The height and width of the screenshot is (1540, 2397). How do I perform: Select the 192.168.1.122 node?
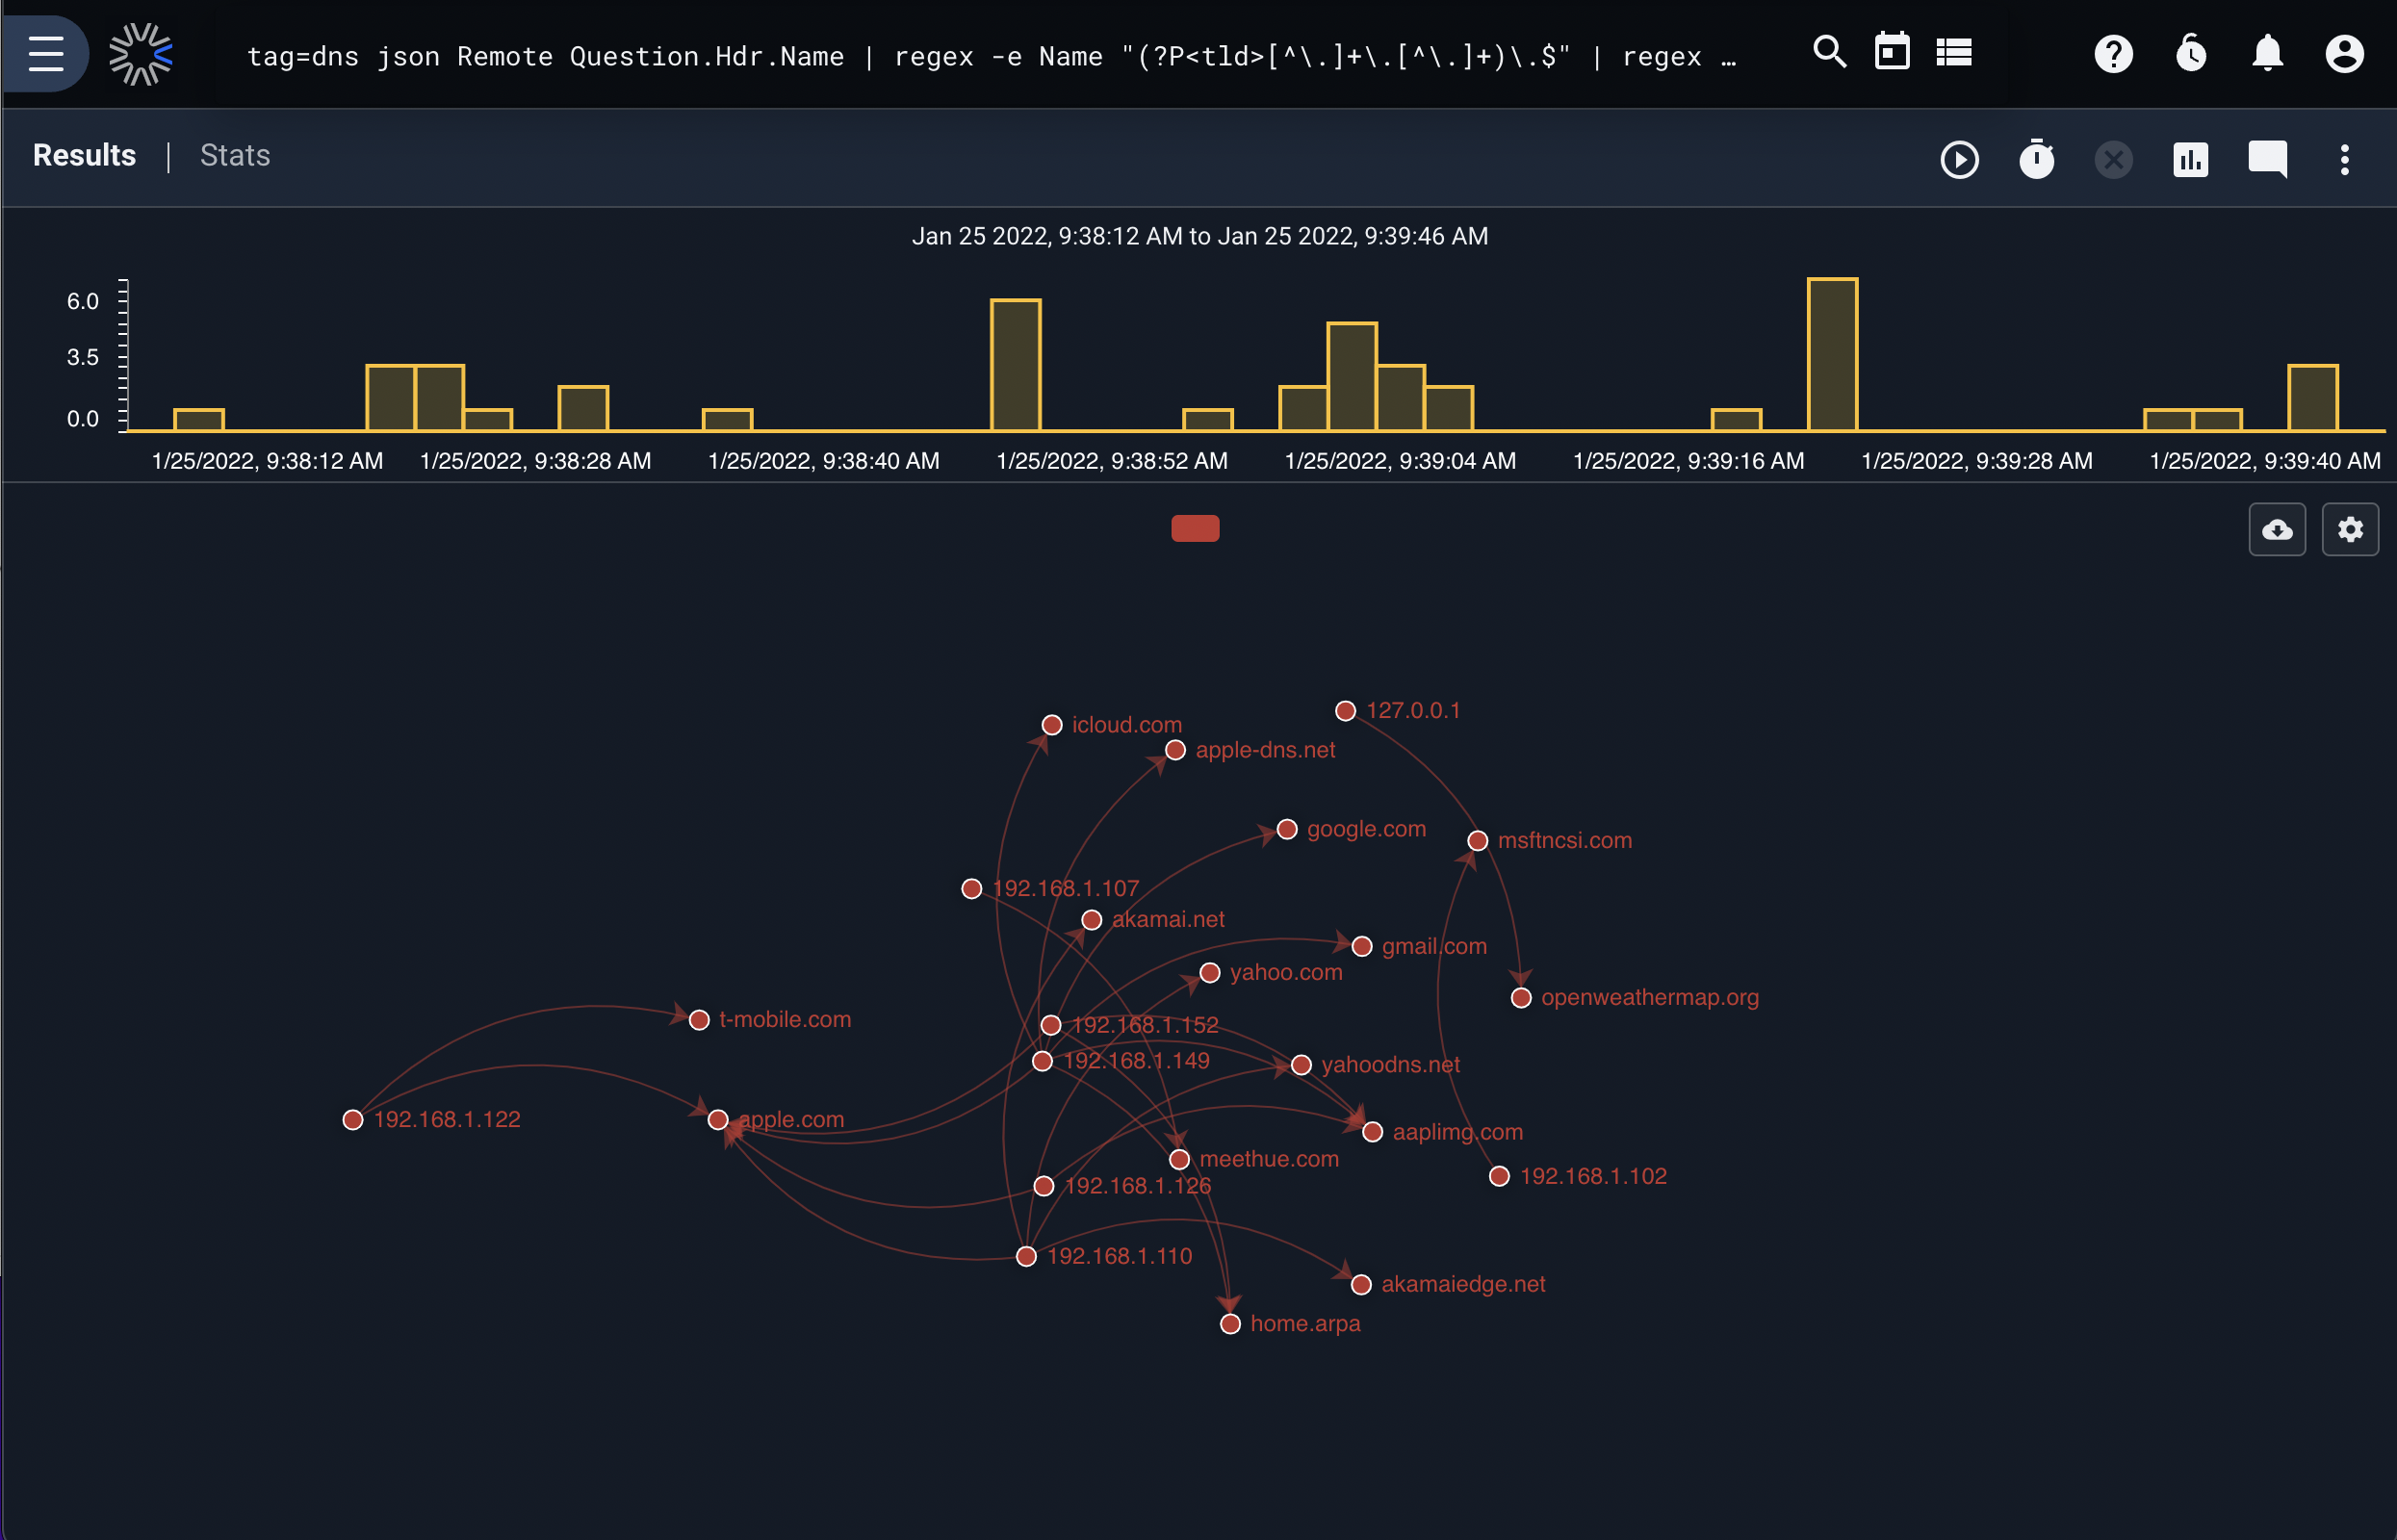point(352,1120)
